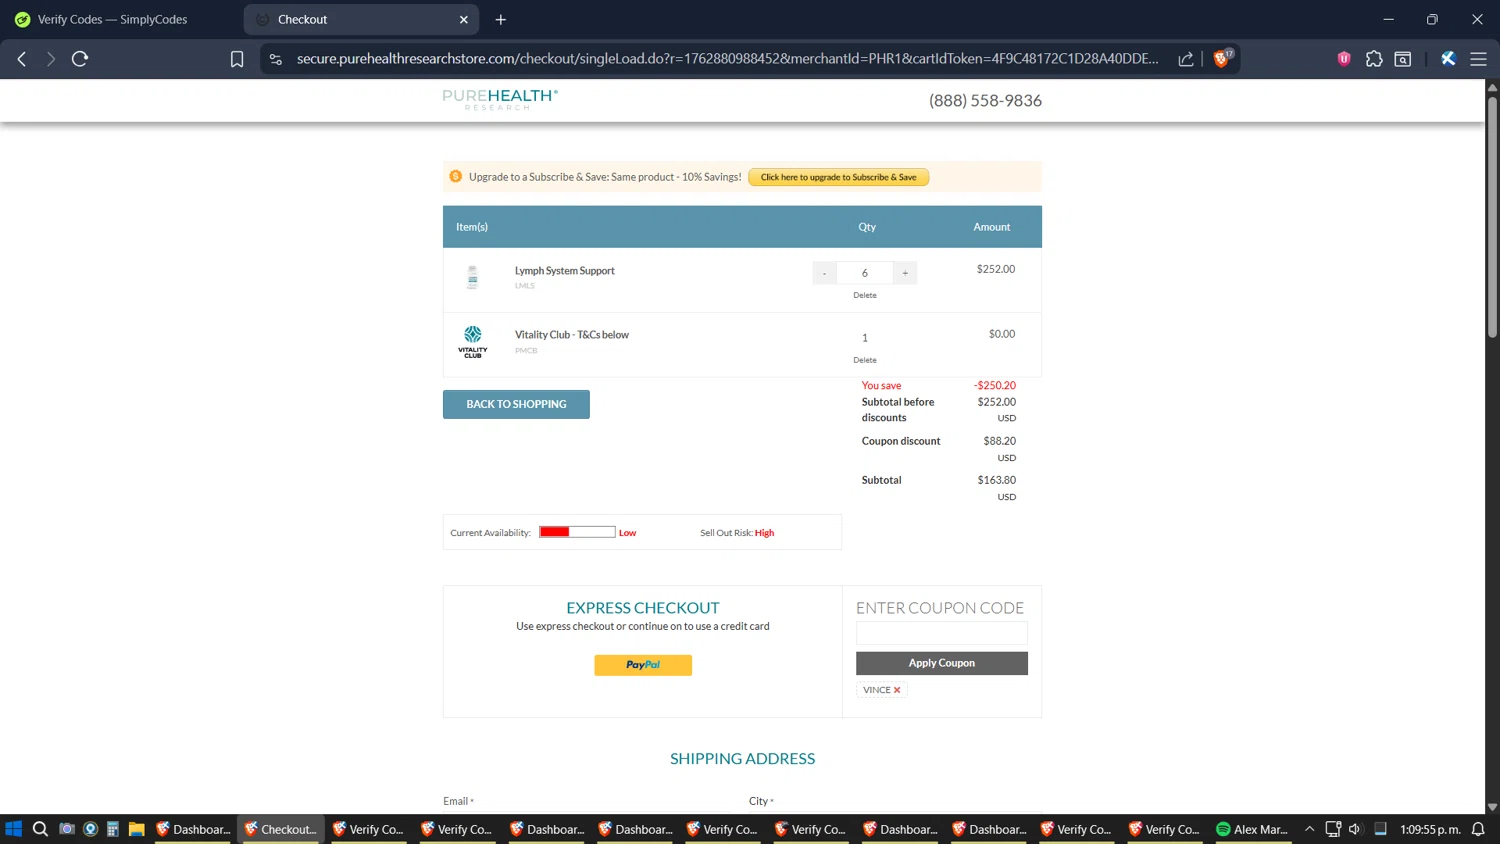Go back to the previous page

[x=22, y=59]
